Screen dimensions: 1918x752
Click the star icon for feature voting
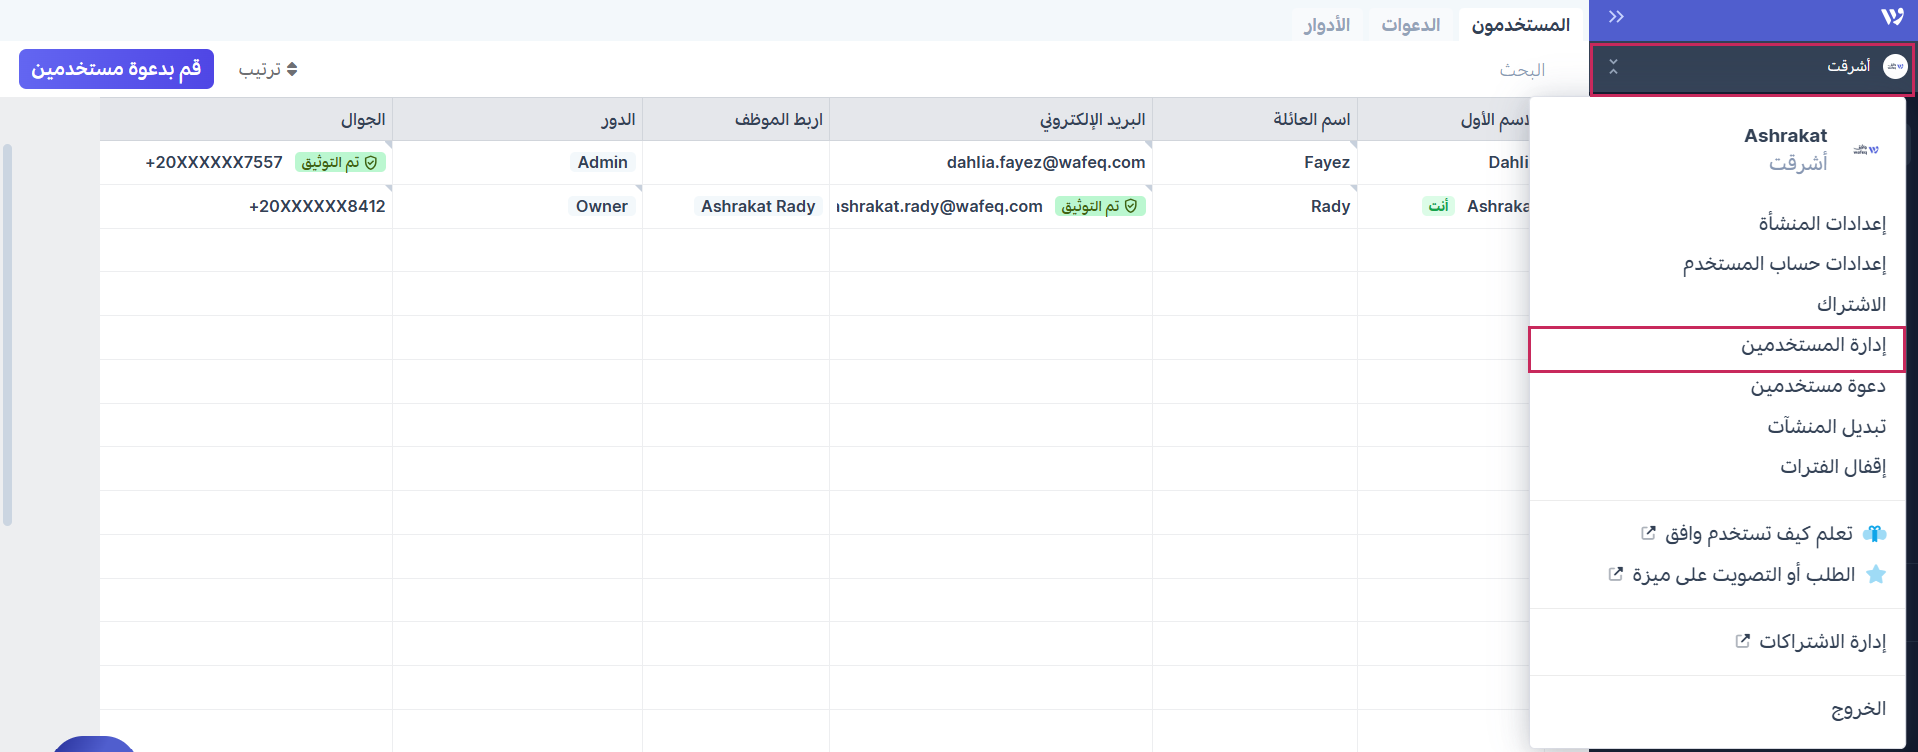click(x=1876, y=575)
